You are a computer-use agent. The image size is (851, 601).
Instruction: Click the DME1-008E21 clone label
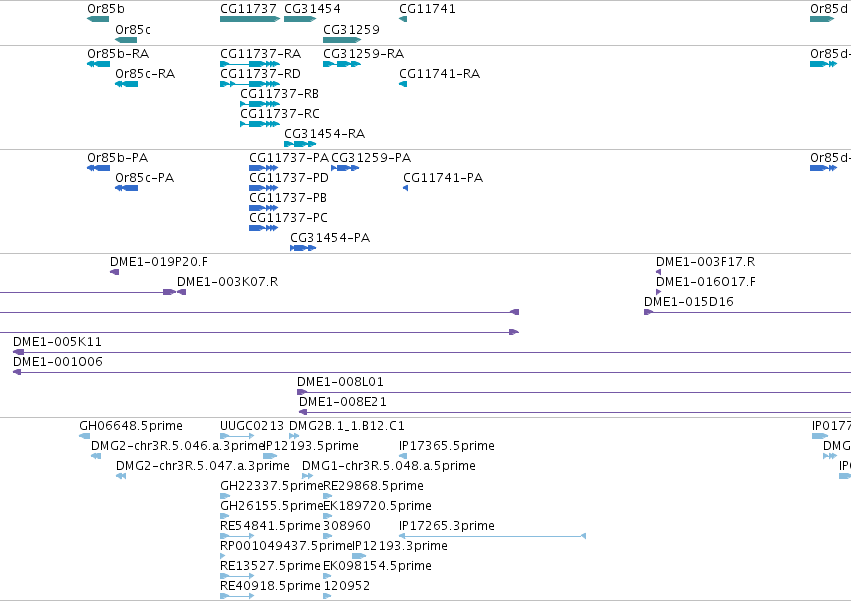tap(343, 402)
